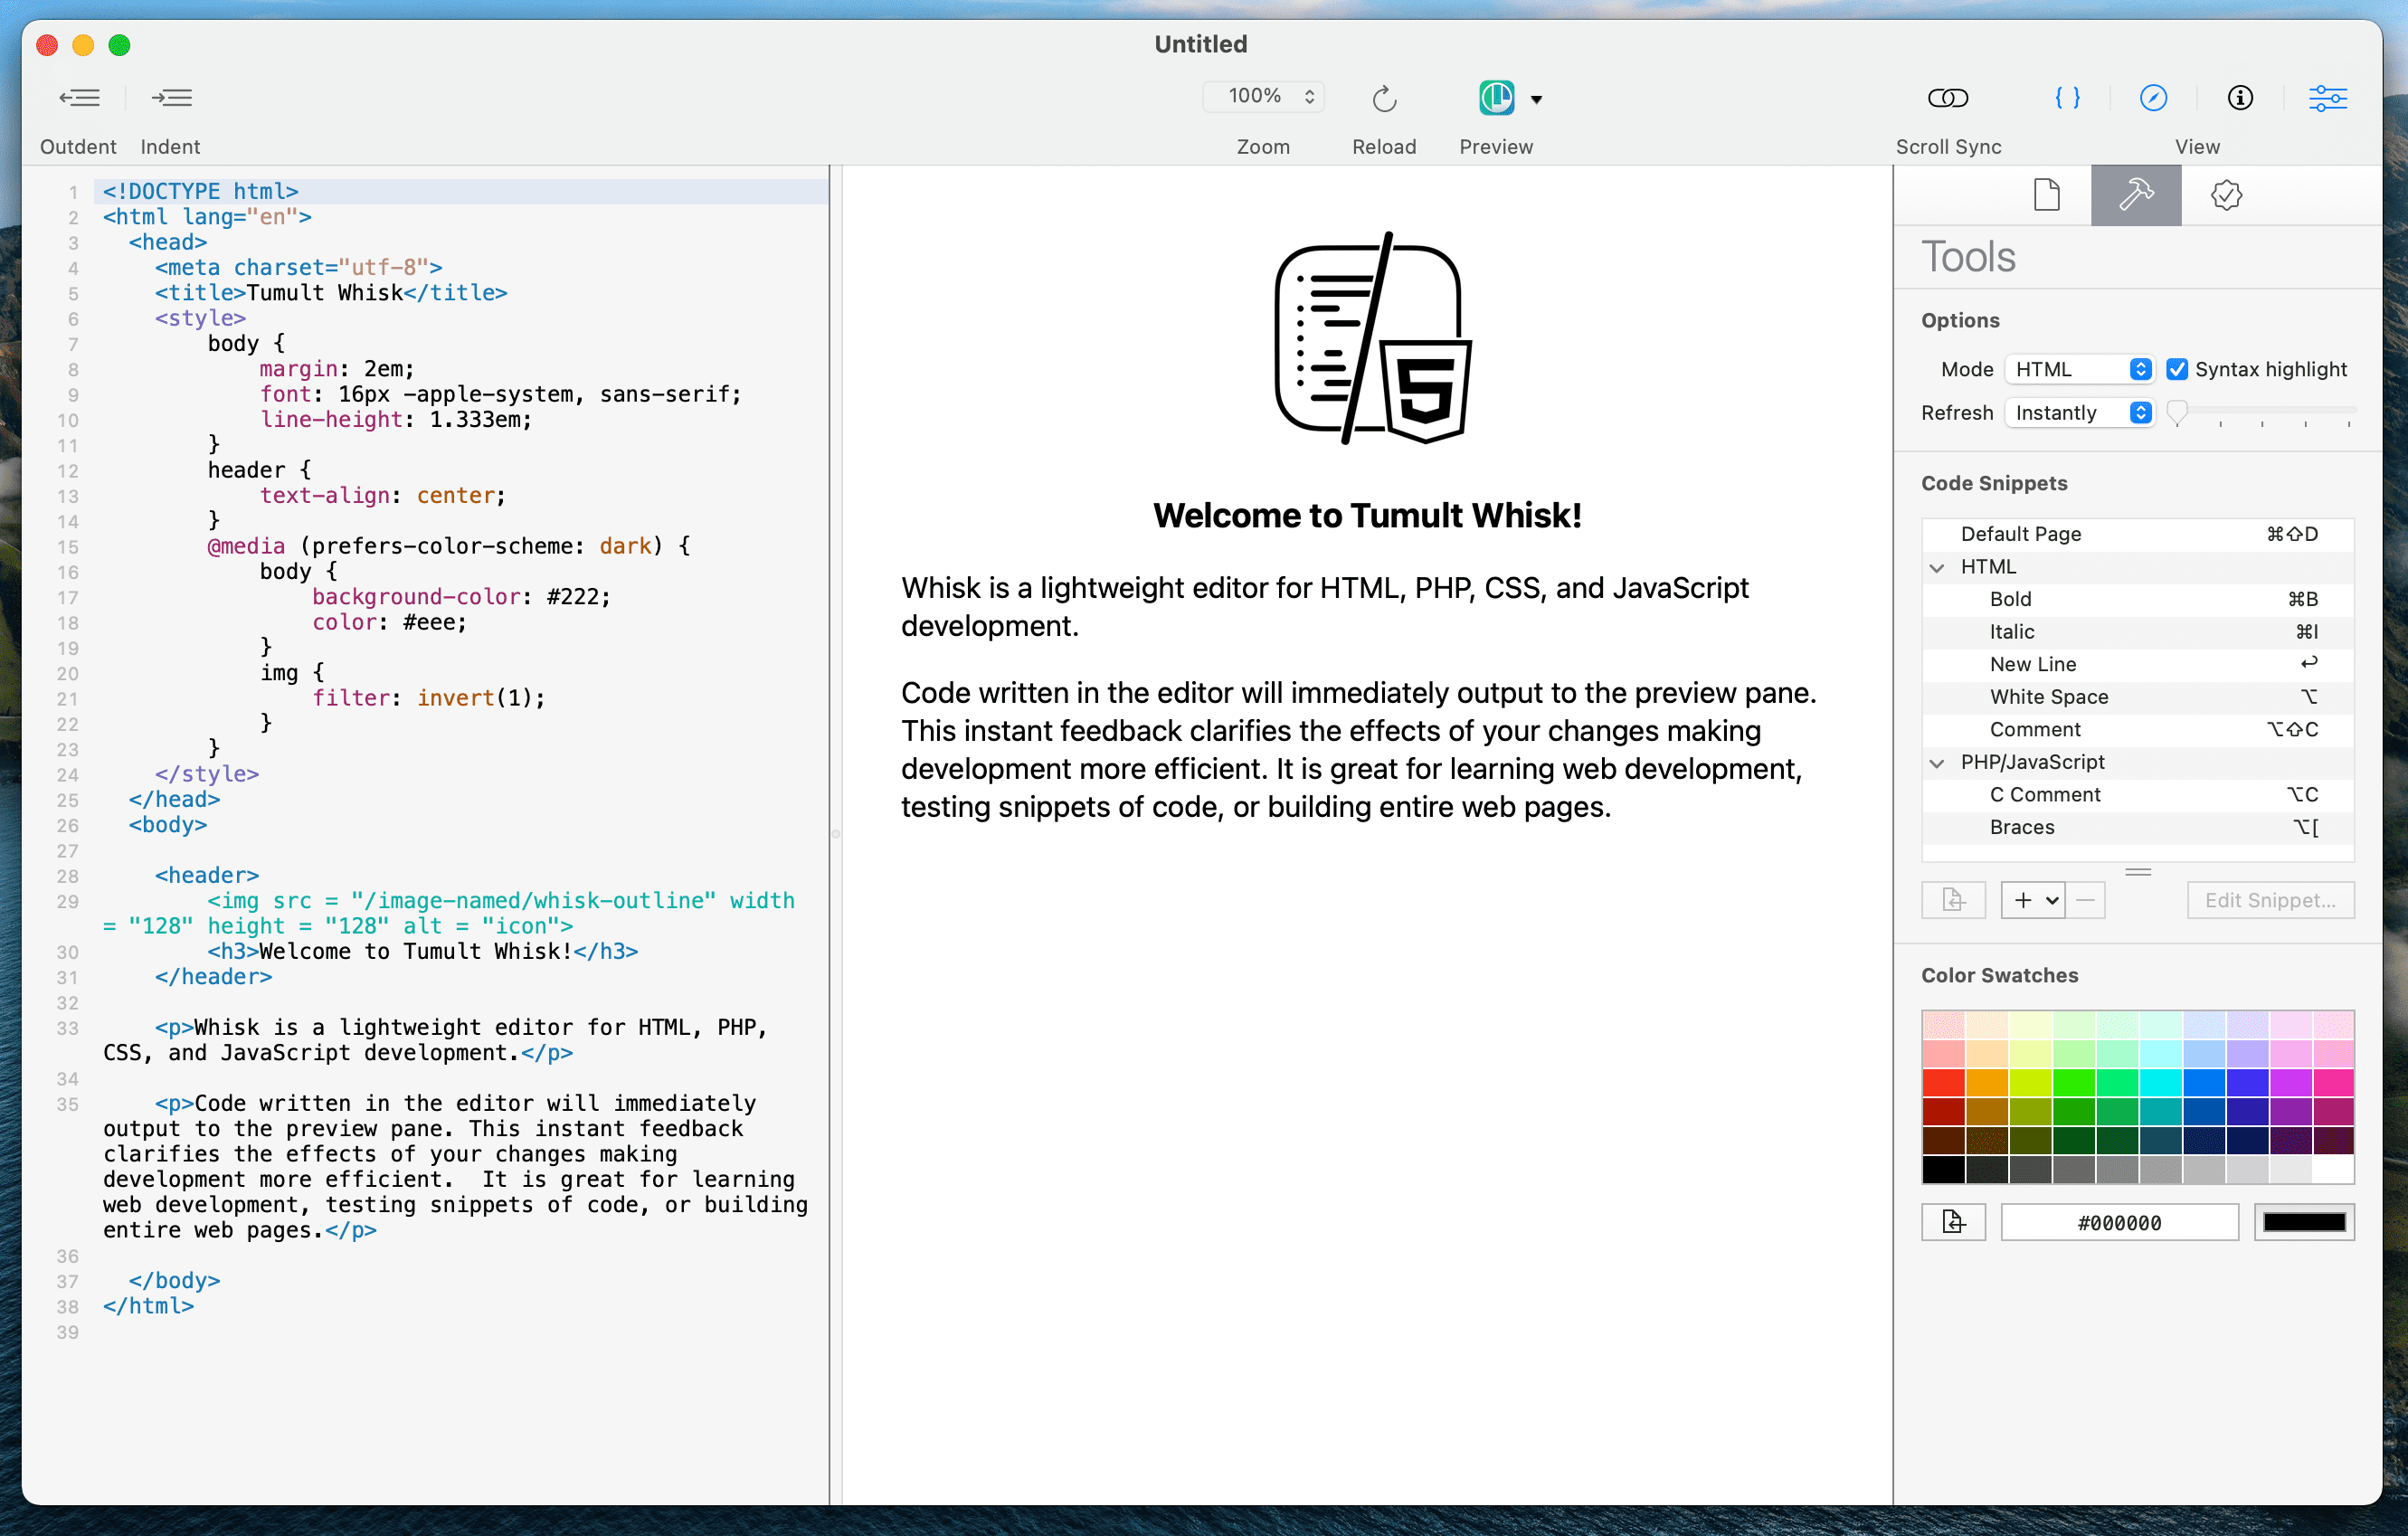This screenshot has width=2408, height=1536.
Task: Open the Preview dropdown arrow
Action: point(1536,99)
